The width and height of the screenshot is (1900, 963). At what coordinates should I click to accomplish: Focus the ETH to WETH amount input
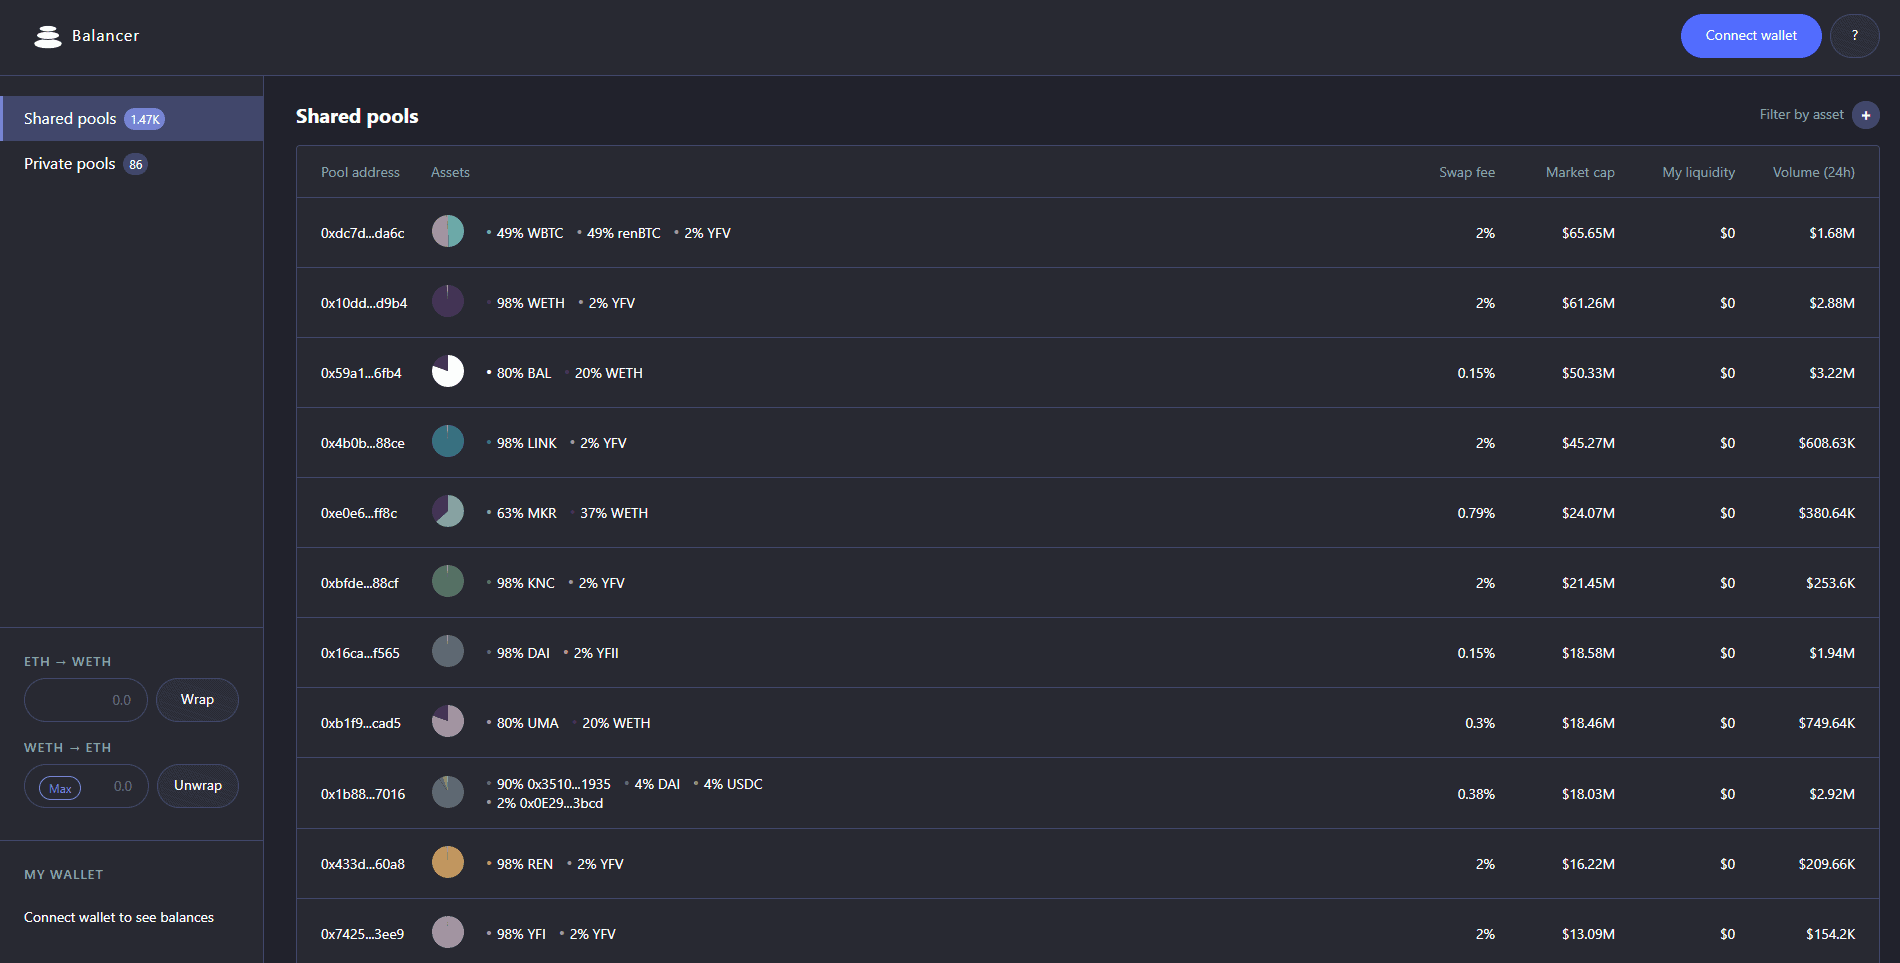tap(87, 700)
